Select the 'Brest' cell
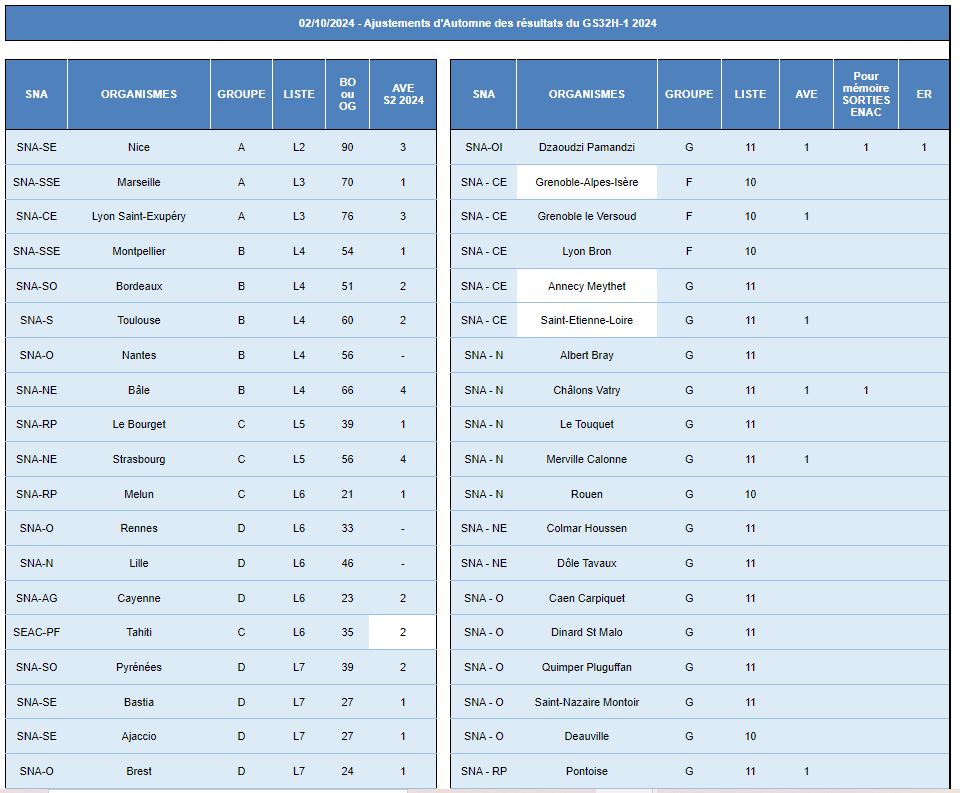Screen dimensions: 960x793 (139, 772)
